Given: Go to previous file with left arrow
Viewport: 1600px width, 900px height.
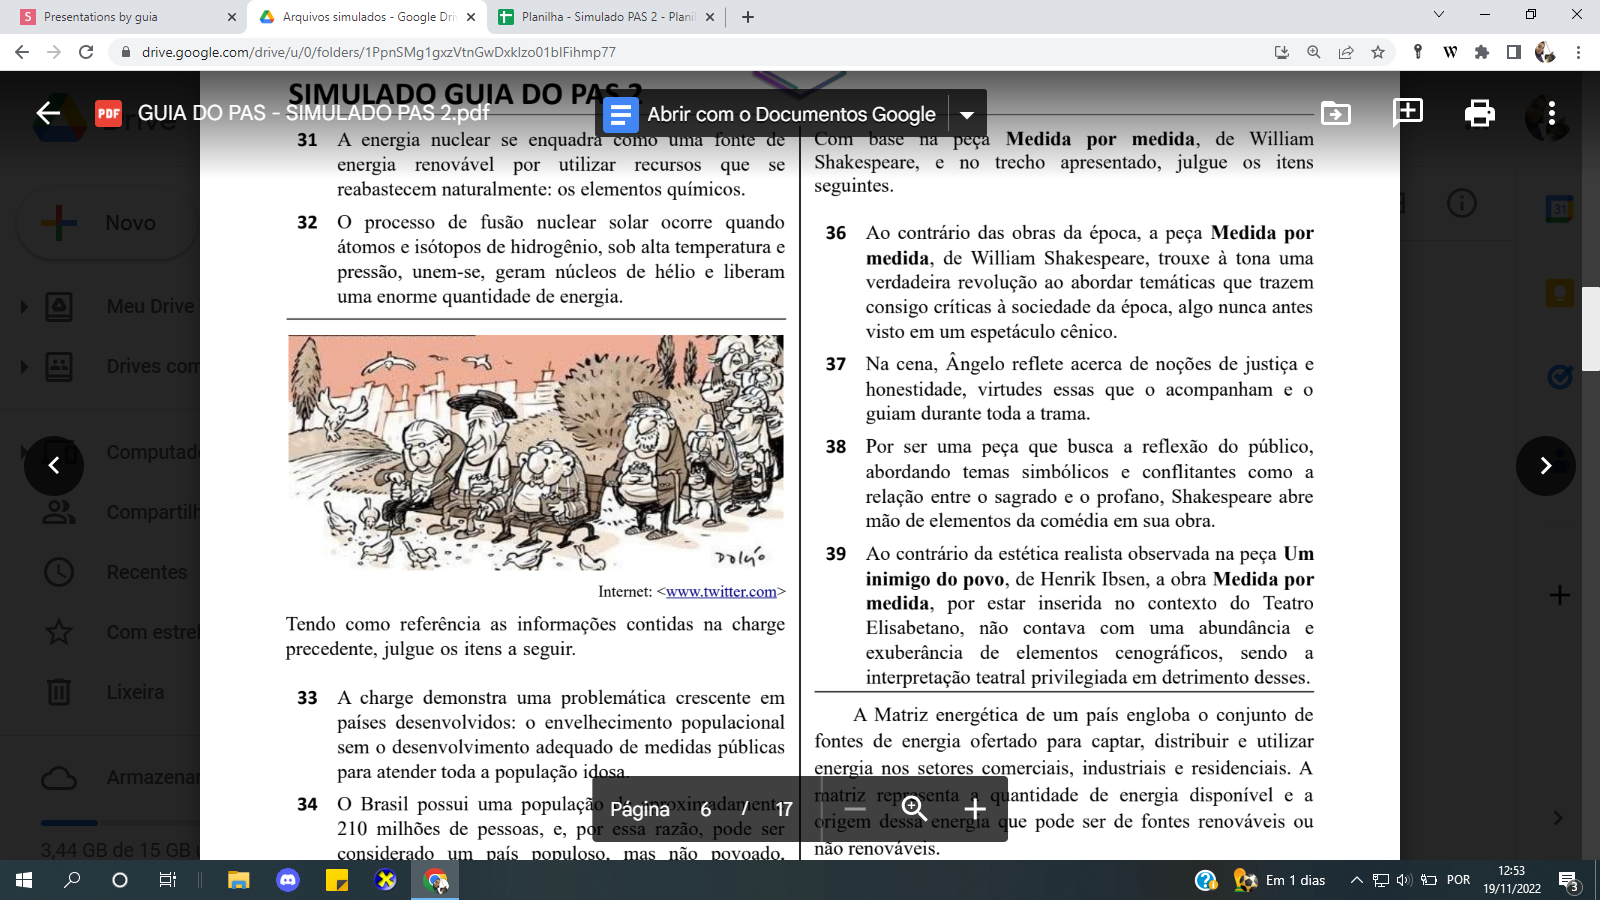Looking at the screenshot, I should pos(54,465).
